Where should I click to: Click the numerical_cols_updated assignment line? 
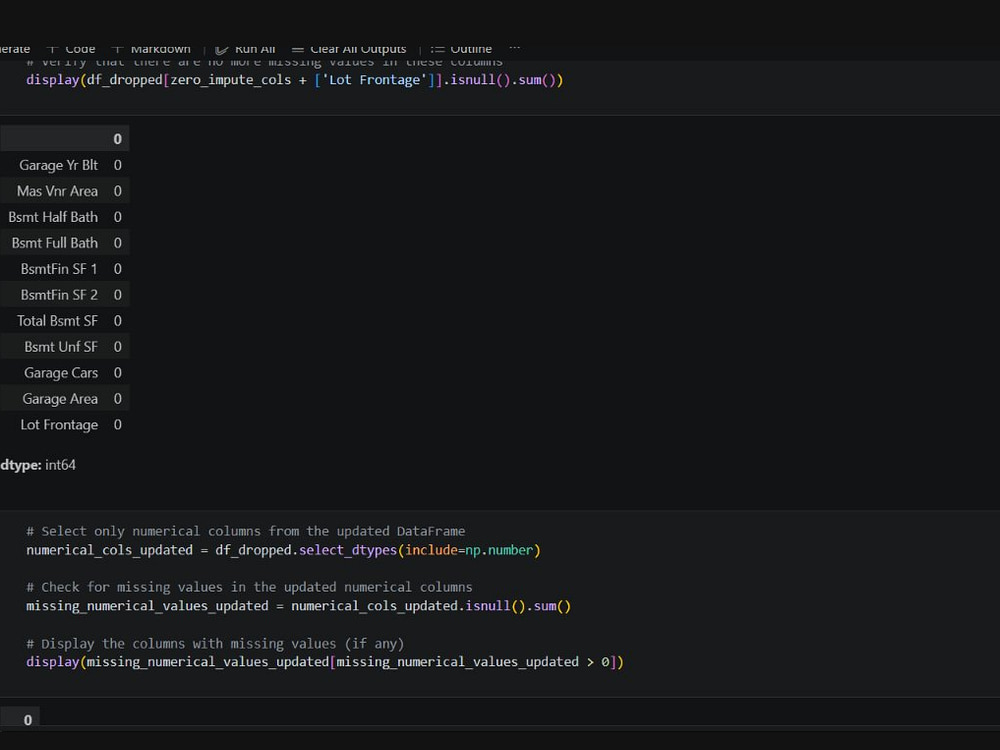283,550
